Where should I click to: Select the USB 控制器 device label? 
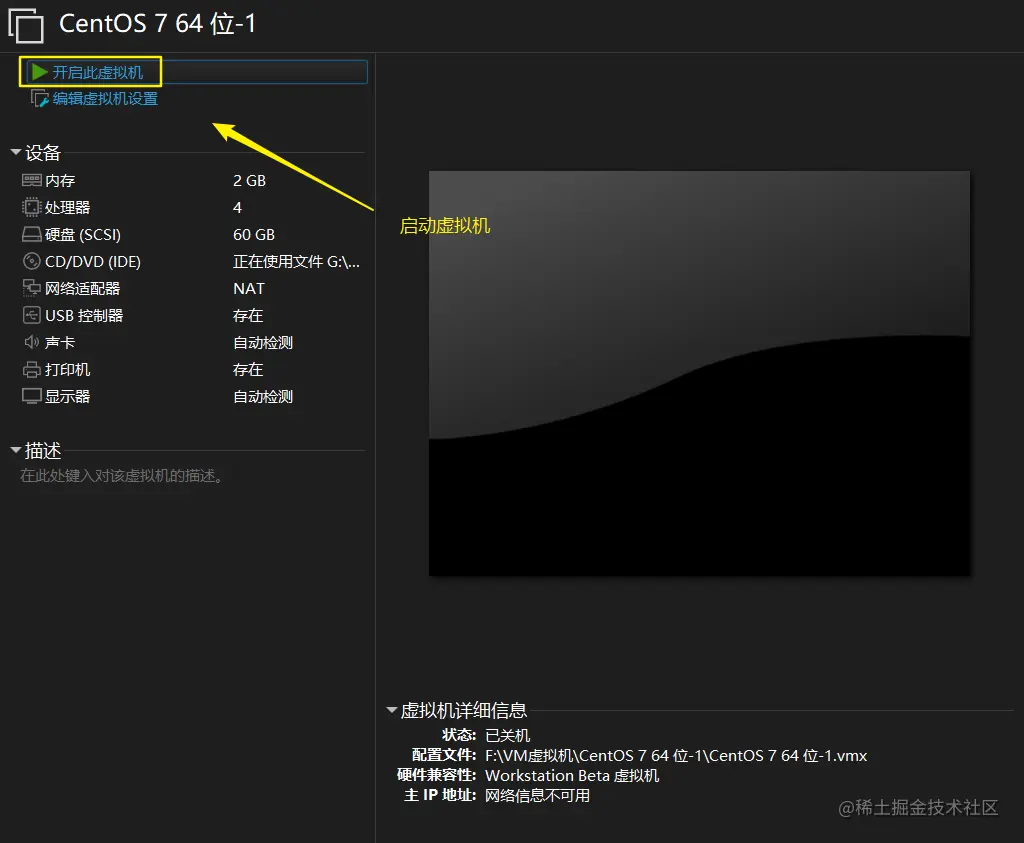coord(84,316)
